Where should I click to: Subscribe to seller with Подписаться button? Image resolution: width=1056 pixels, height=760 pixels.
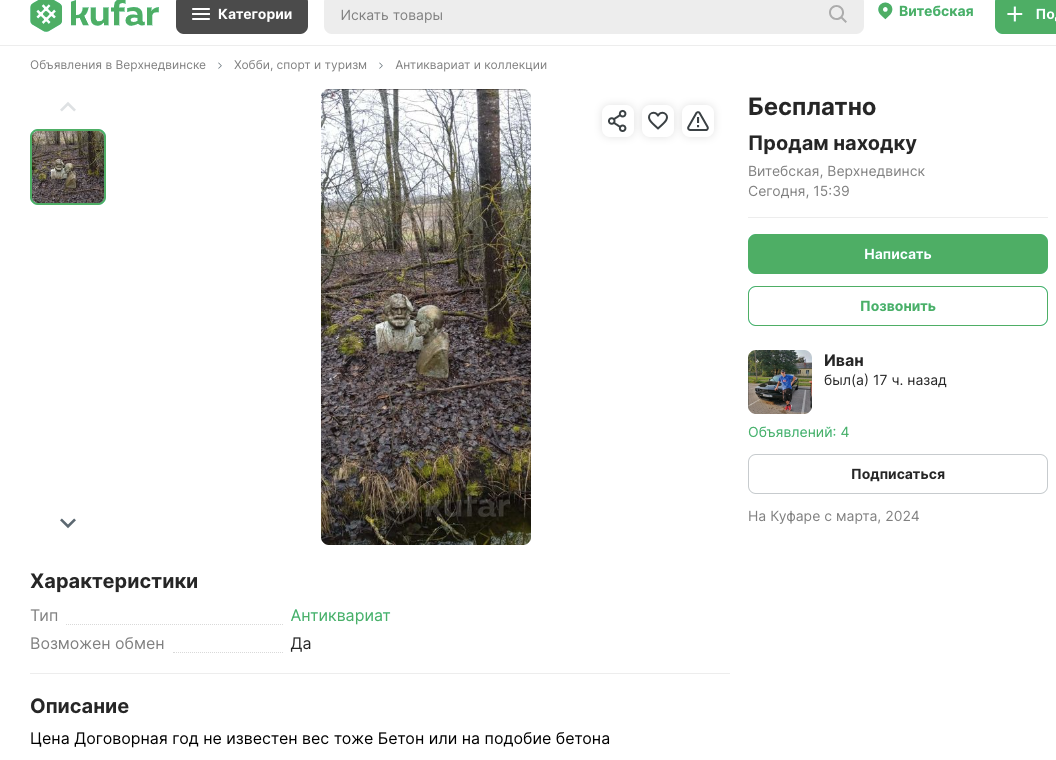tap(897, 474)
